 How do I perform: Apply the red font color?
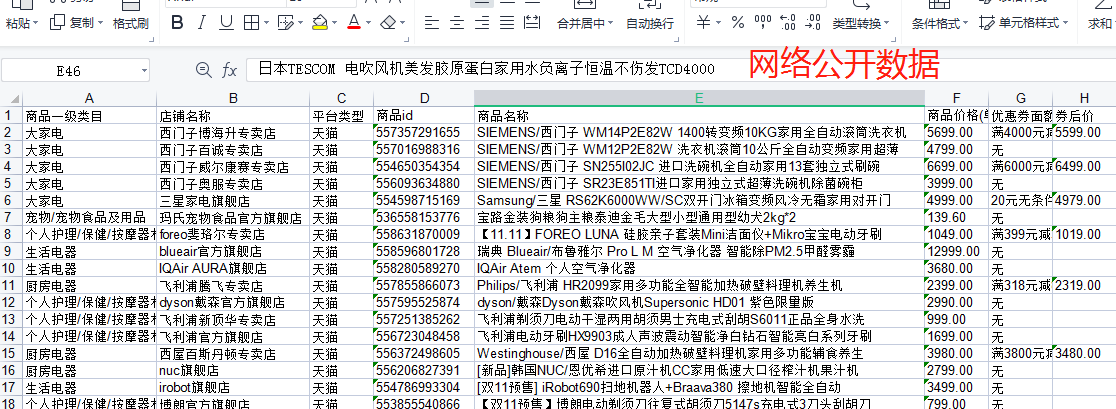point(354,23)
